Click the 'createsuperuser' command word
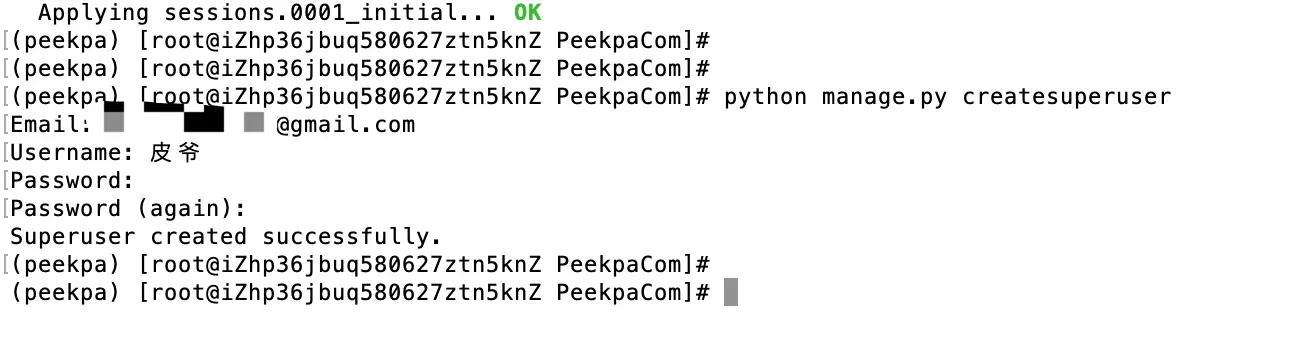Screen dimensions: 1298x362 tap(1066, 97)
